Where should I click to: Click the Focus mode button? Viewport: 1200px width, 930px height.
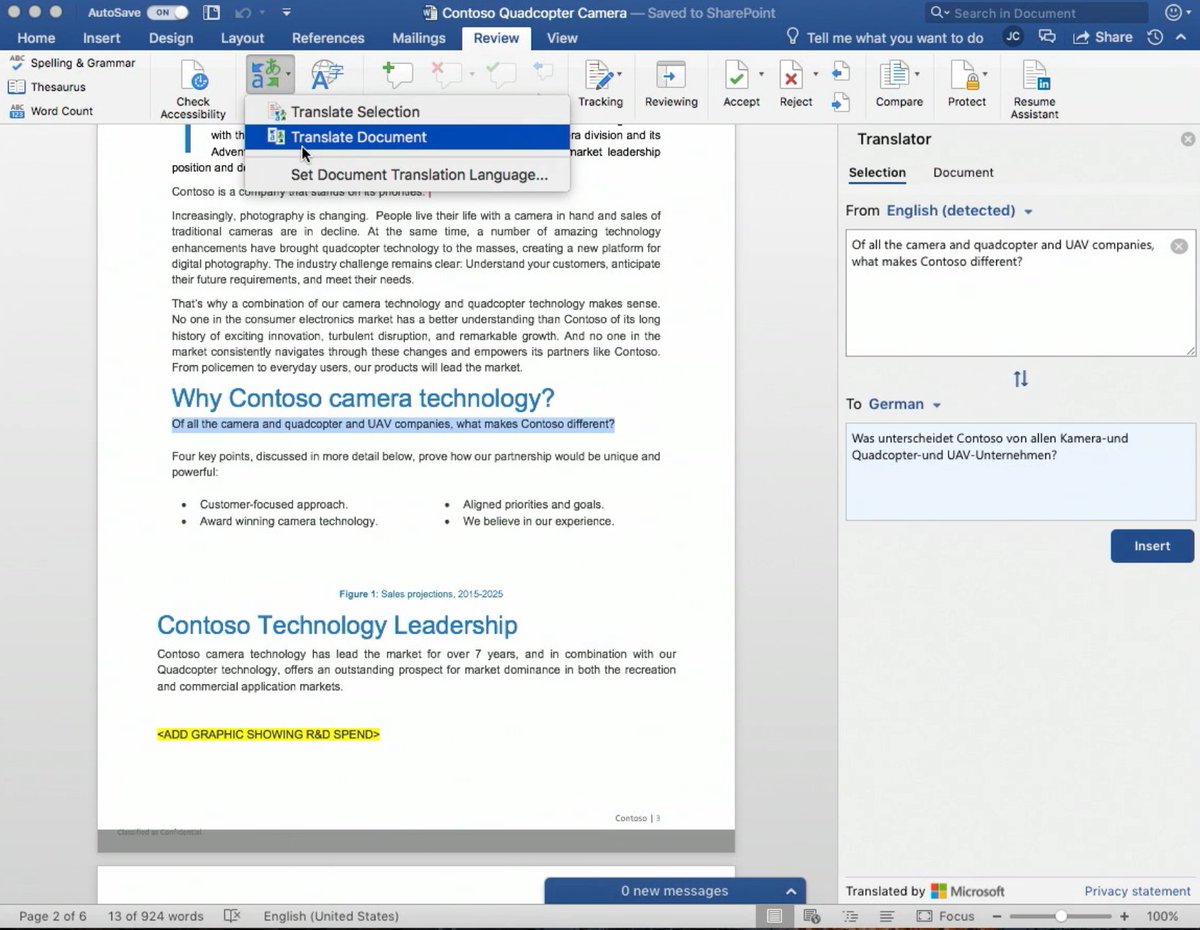point(946,916)
